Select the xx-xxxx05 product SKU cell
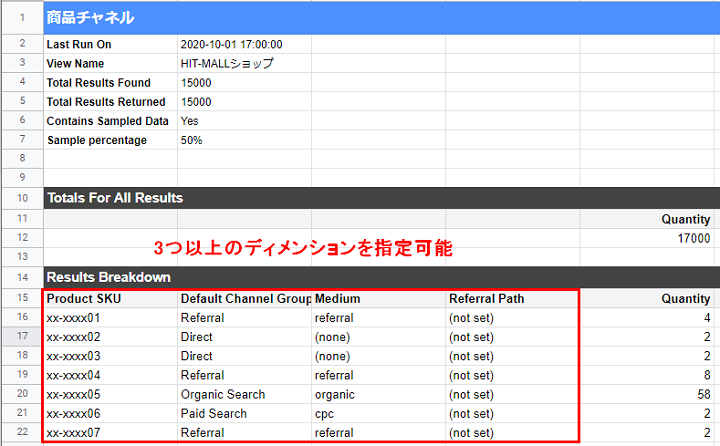 (74, 394)
